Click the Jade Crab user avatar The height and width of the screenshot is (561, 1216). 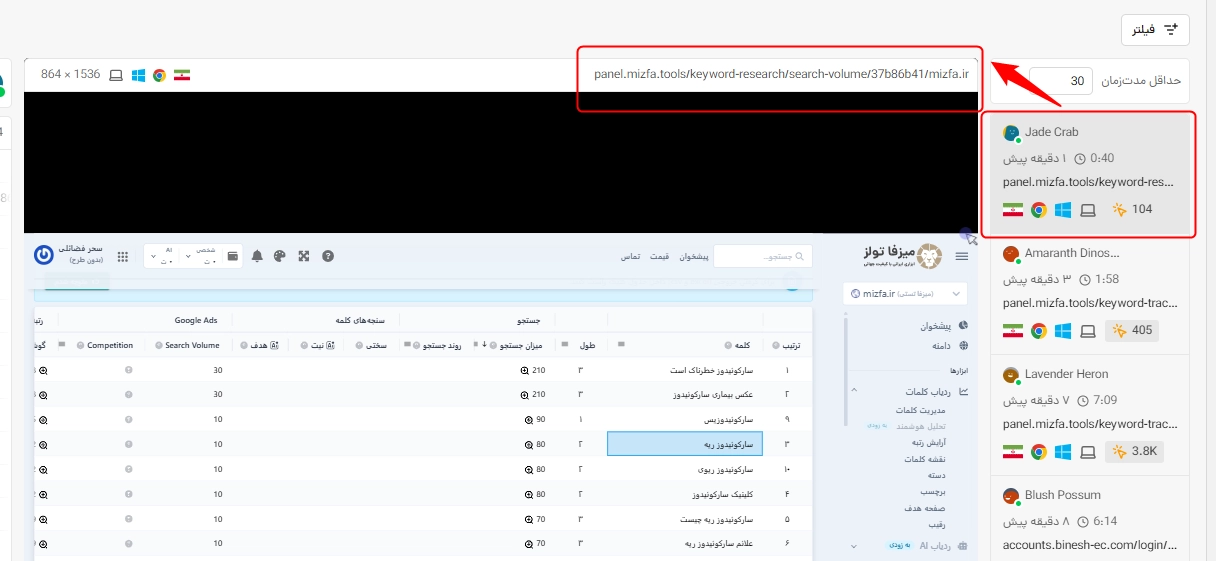click(x=1011, y=133)
